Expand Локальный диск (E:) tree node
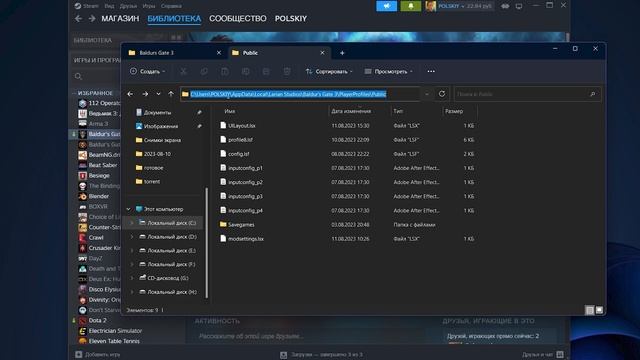This screenshot has height=360, width=640. coord(131,251)
